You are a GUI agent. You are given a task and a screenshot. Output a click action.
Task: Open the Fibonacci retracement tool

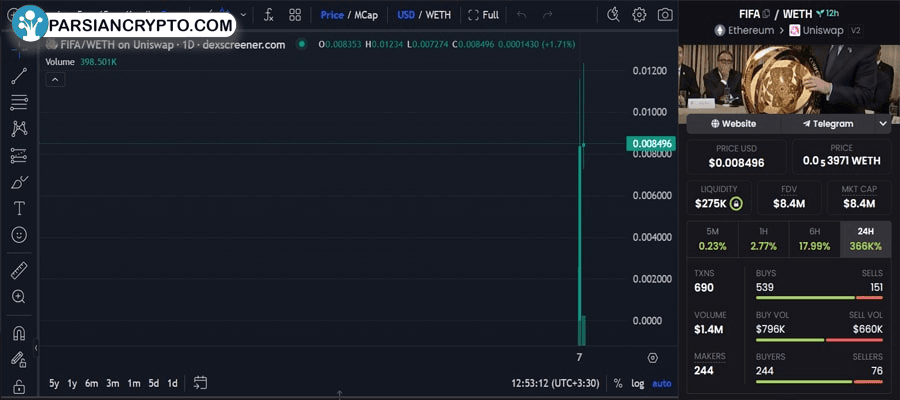pyautogui.click(x=19, y=103)
